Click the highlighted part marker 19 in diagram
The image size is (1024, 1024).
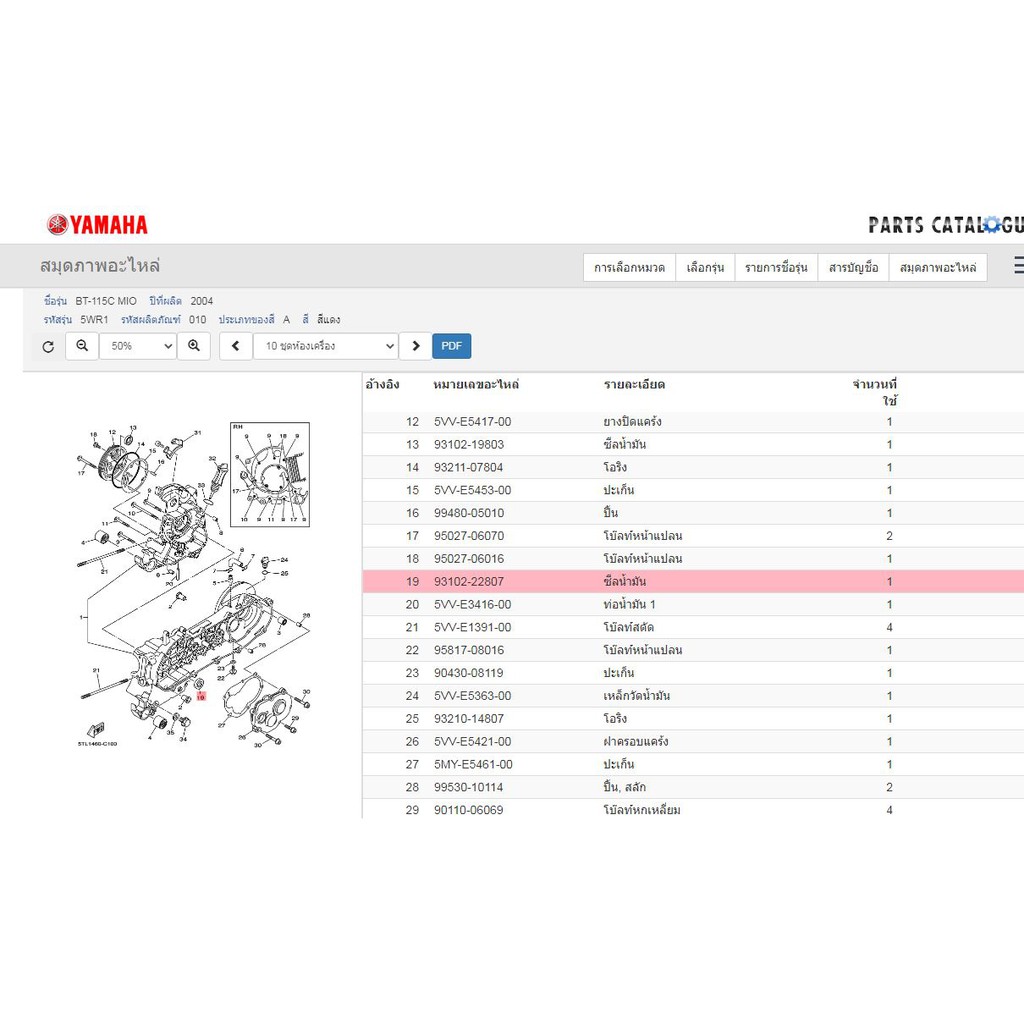pyautogui.click(x=200, y=697)
